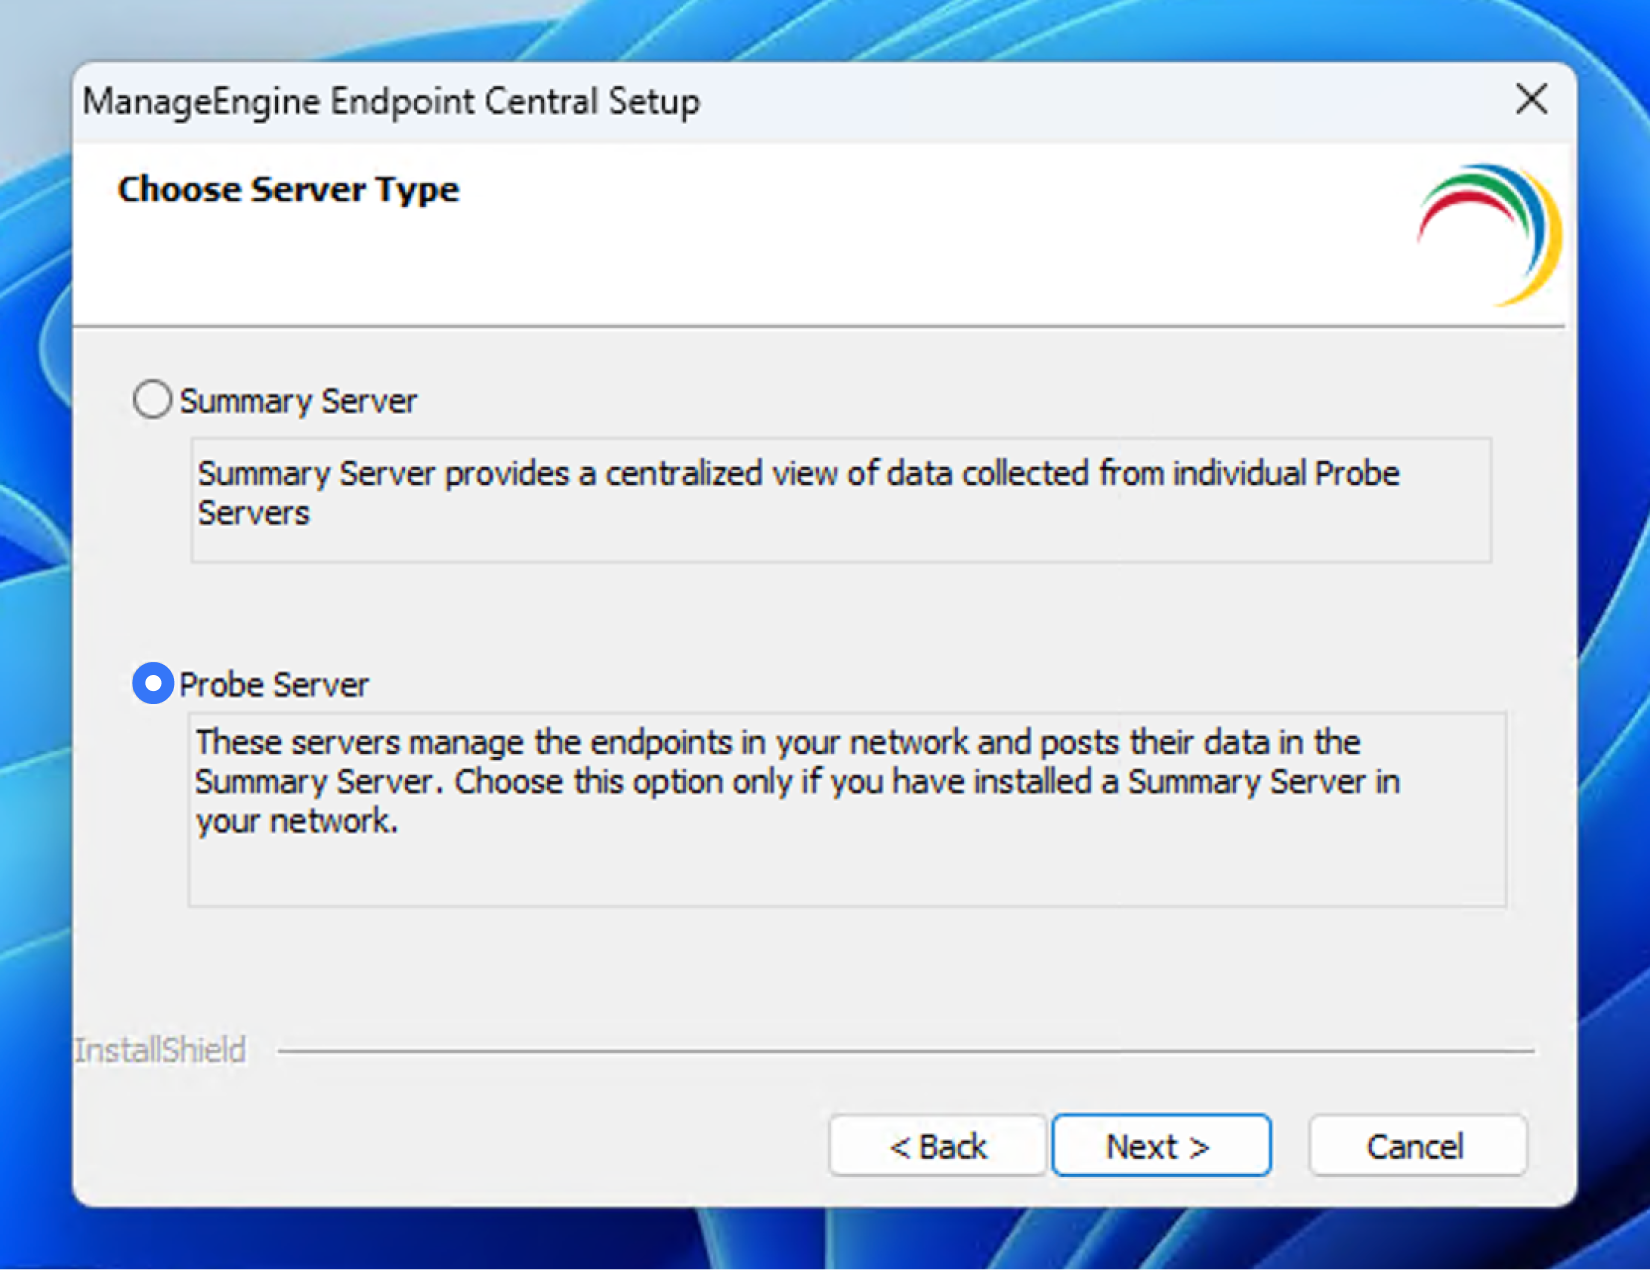This screenshot has height=1270, width=1650.
Task: Close the ManageEngine Endpoint Central Setup window
Action: pos(1531,99)
